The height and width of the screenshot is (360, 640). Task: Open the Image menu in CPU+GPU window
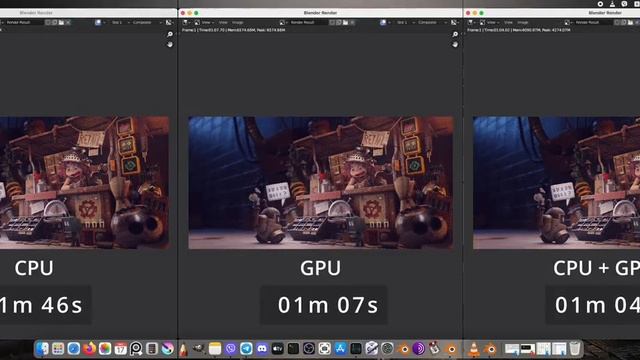[x=523, y=22]
